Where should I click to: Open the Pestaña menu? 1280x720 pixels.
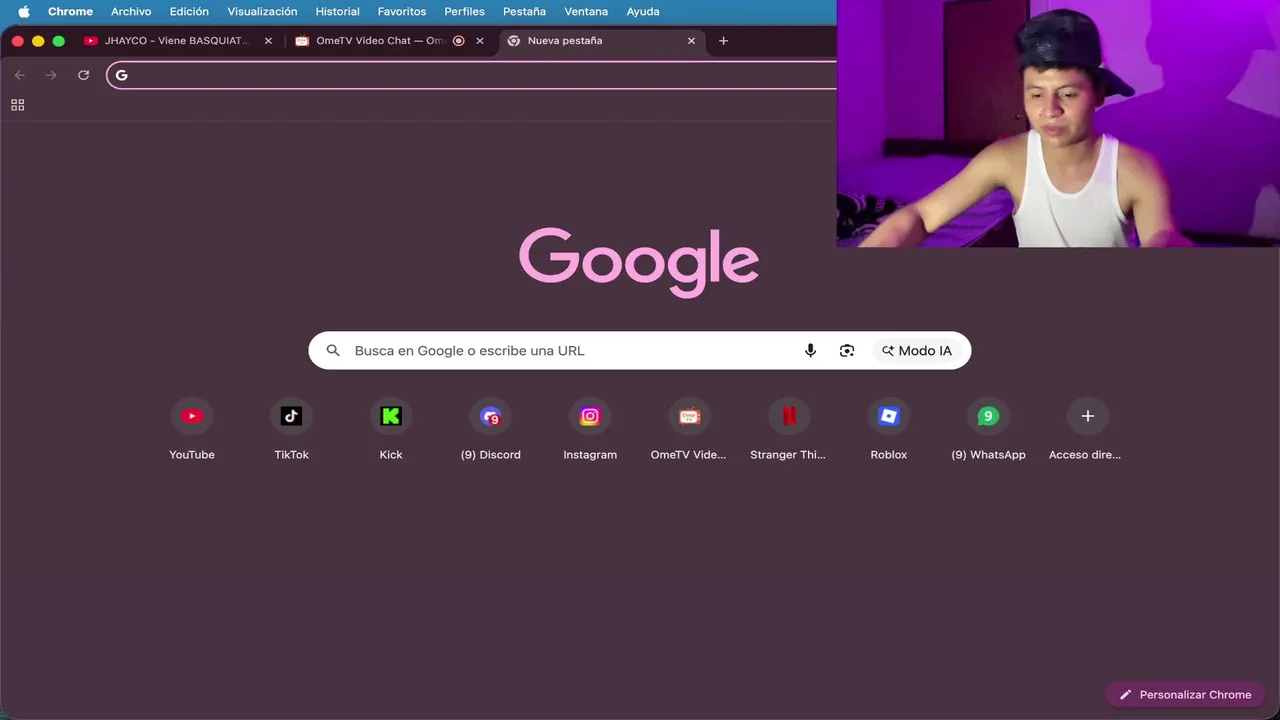click(524, 12)
